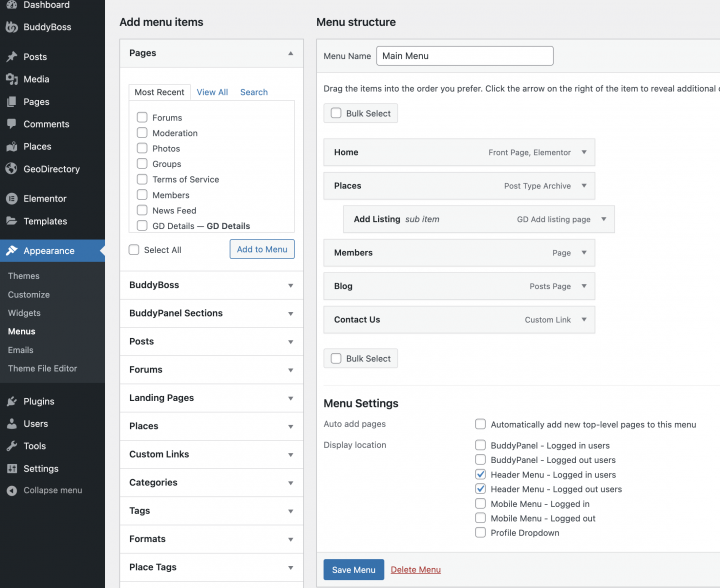Screen dimensions: 720x588
Task: Check the Forums page checkbox
Action: click(142, 117)
